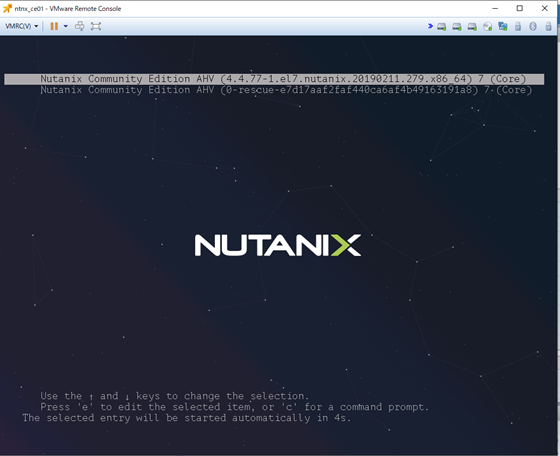Screen dimensions: 560x456
Task: Click the Bluetooth device icon
Action: 533,26
